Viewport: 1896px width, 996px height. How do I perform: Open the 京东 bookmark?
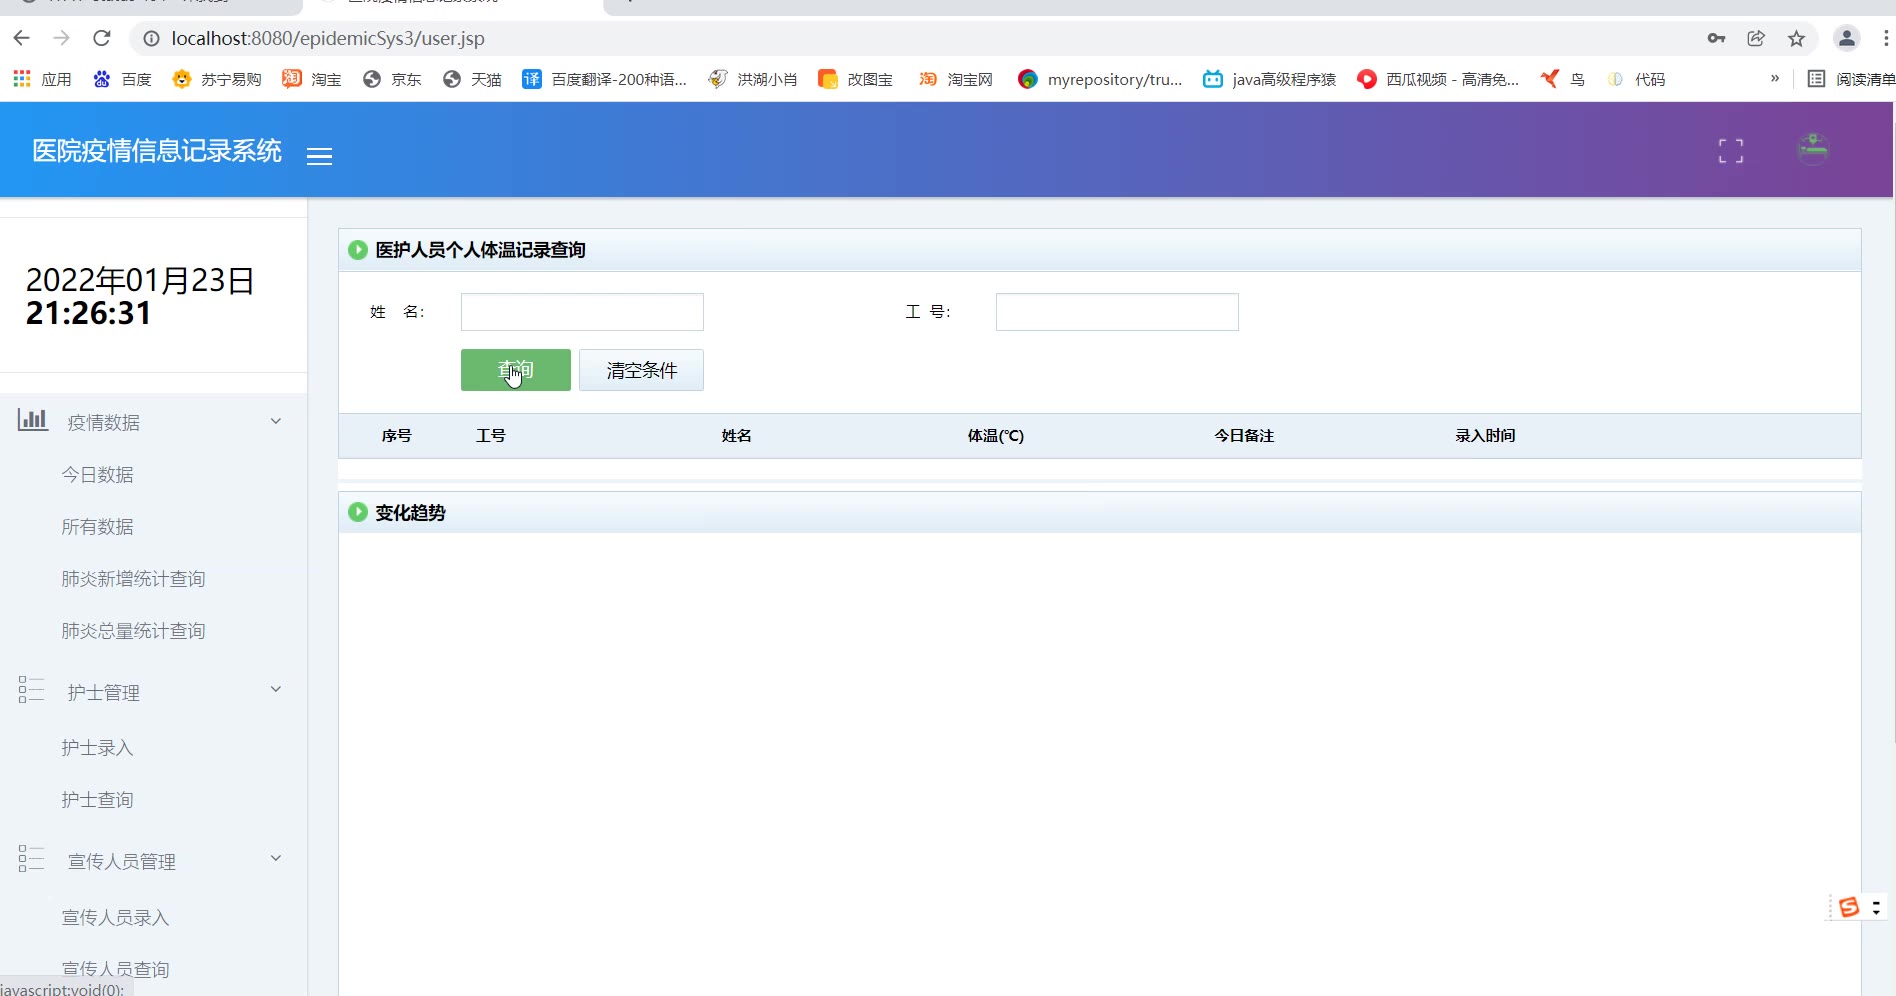click(392, 79)
